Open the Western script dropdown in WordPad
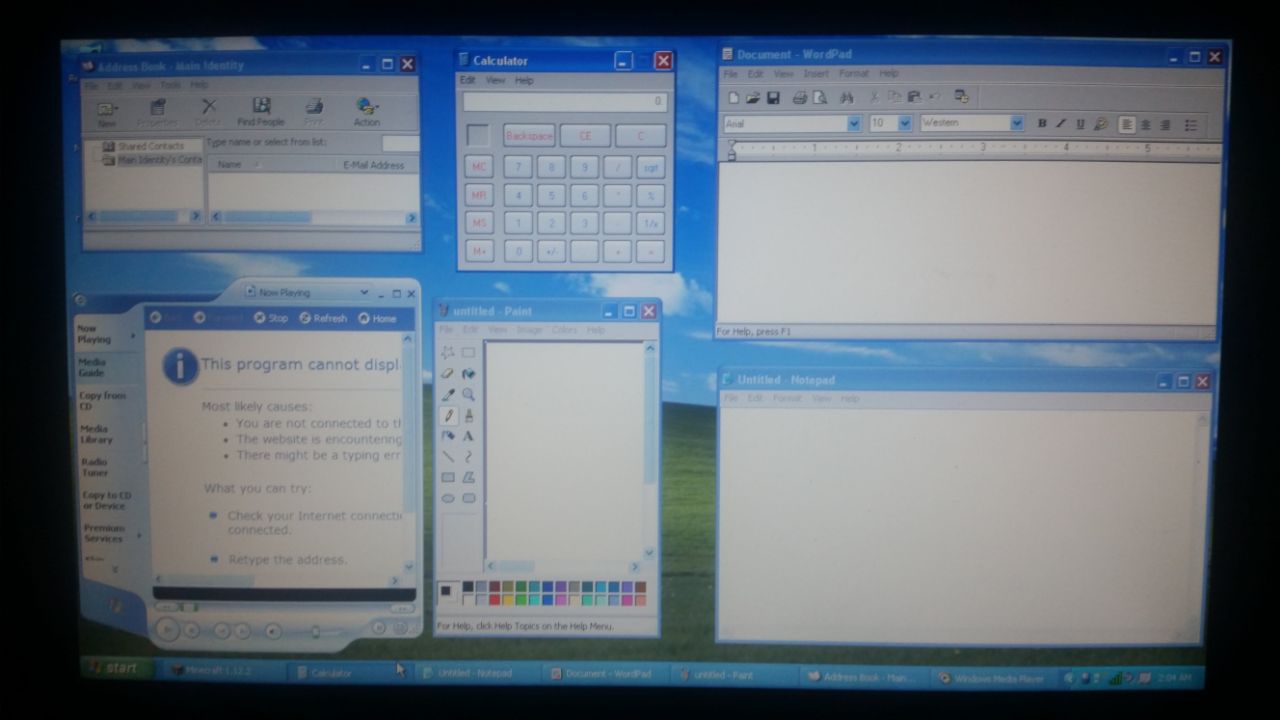The image size is (1280, 720). pyautogui.click(x=1017, y=123)
